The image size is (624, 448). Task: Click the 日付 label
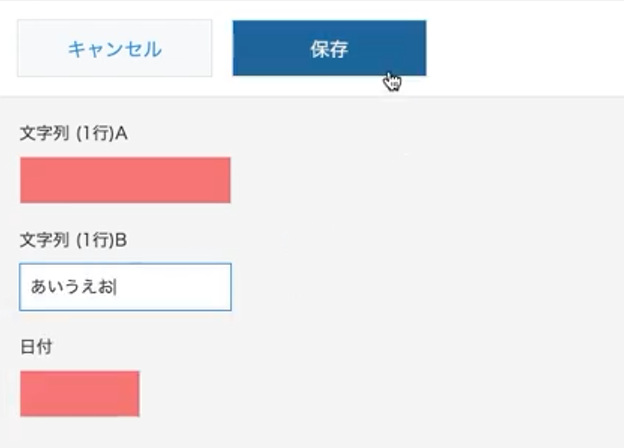coord(36,347)
